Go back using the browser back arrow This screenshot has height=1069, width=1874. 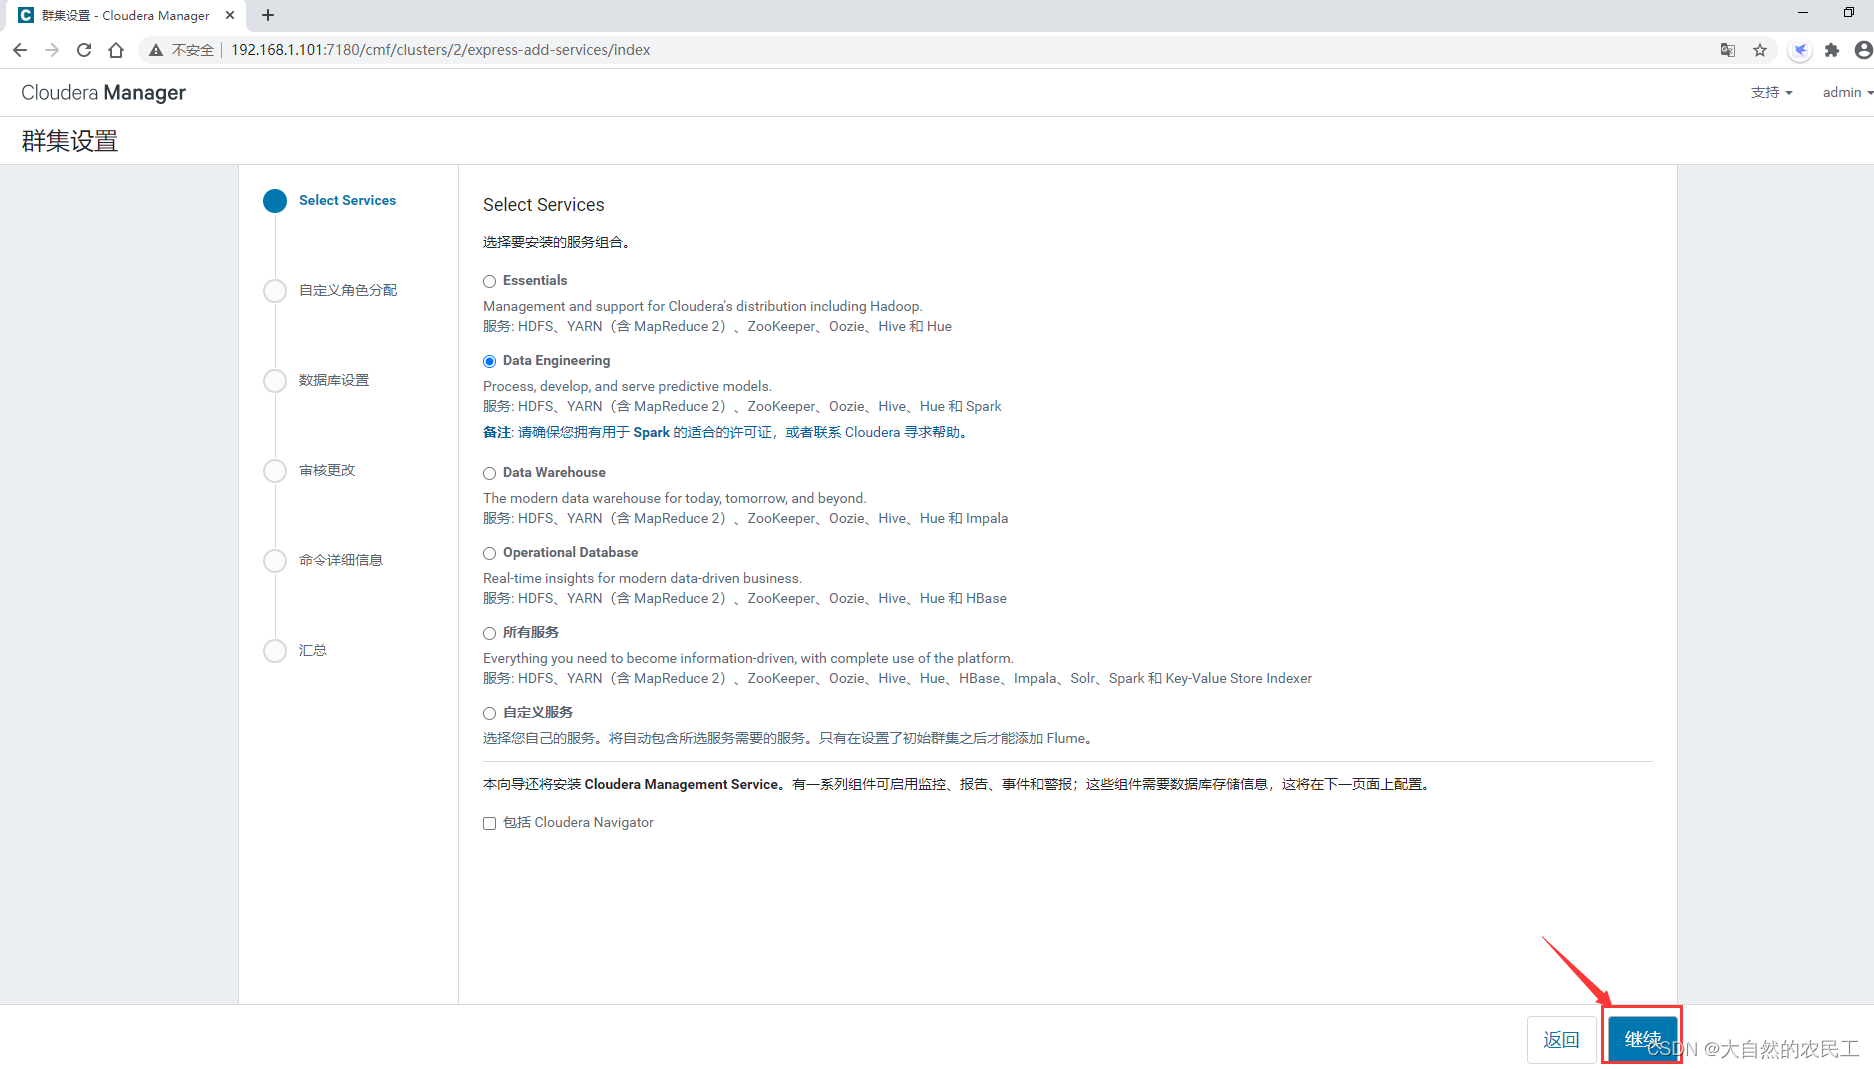(x=20, y=50)
